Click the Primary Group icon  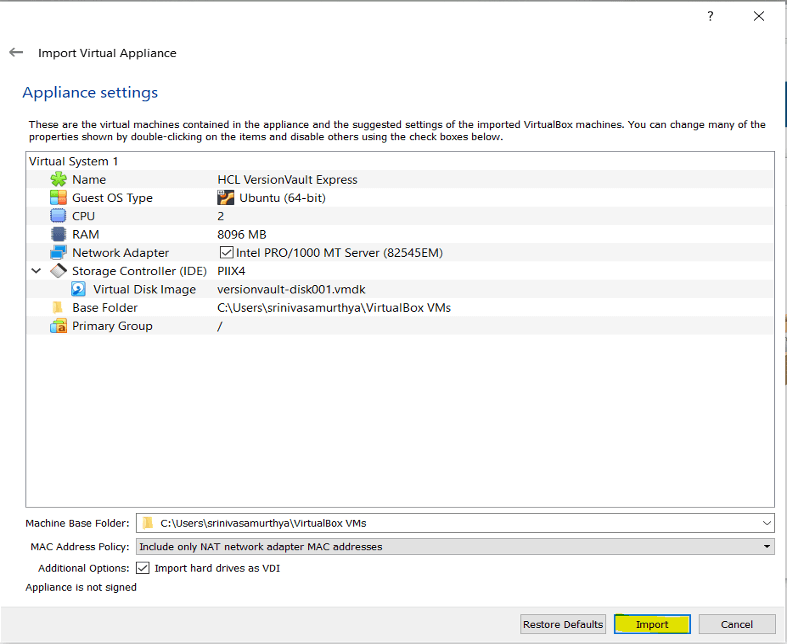(x=58, y=326)
